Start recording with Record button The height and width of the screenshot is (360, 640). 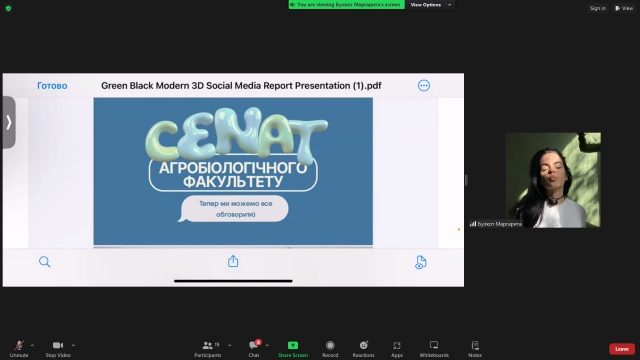[330, 349]
